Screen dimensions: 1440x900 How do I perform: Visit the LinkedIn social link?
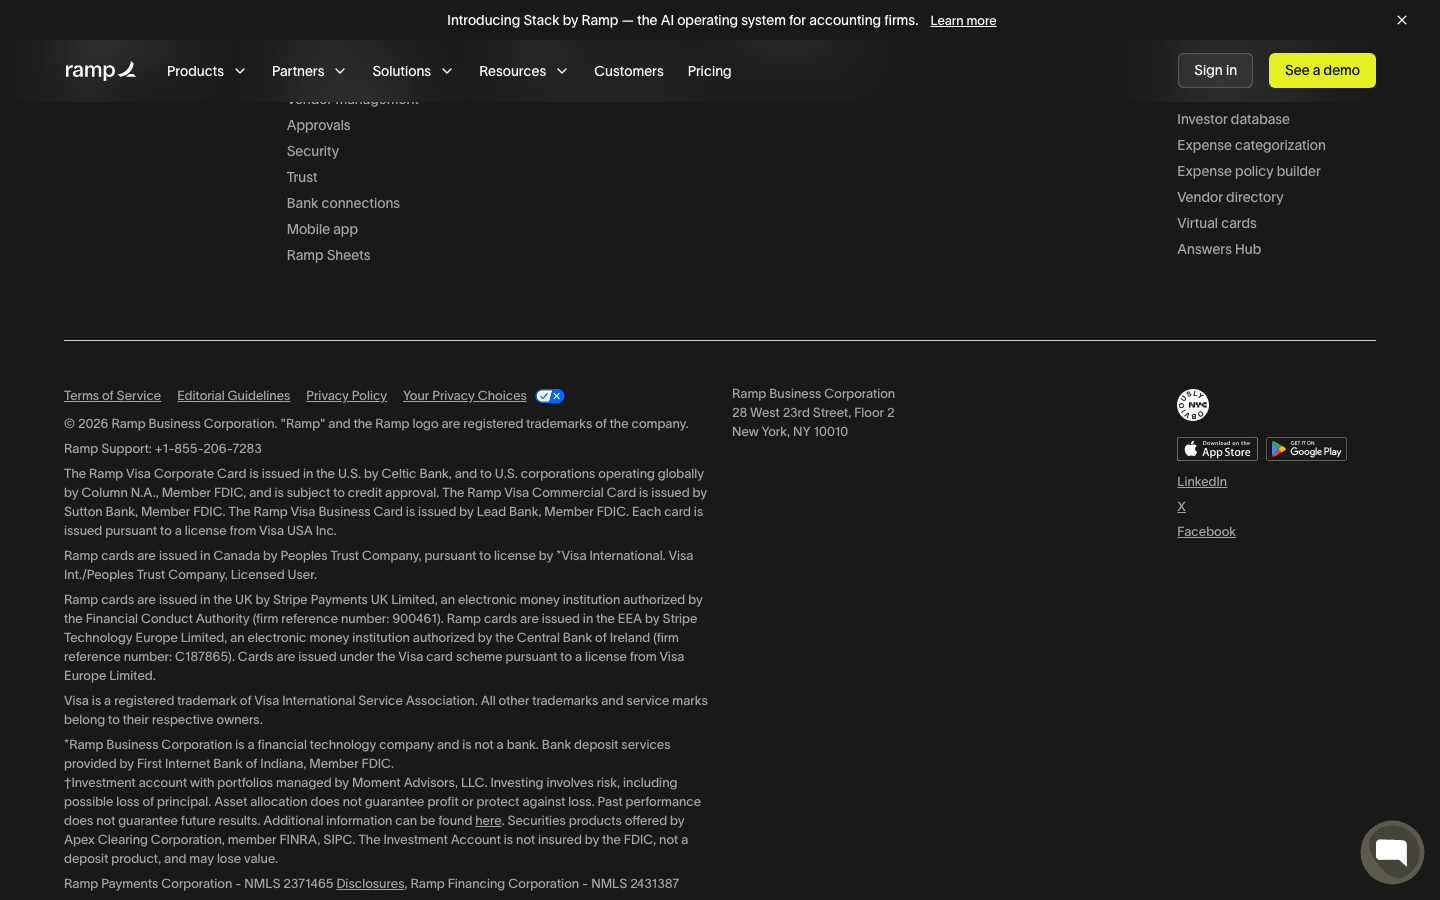coord(1202,482)
